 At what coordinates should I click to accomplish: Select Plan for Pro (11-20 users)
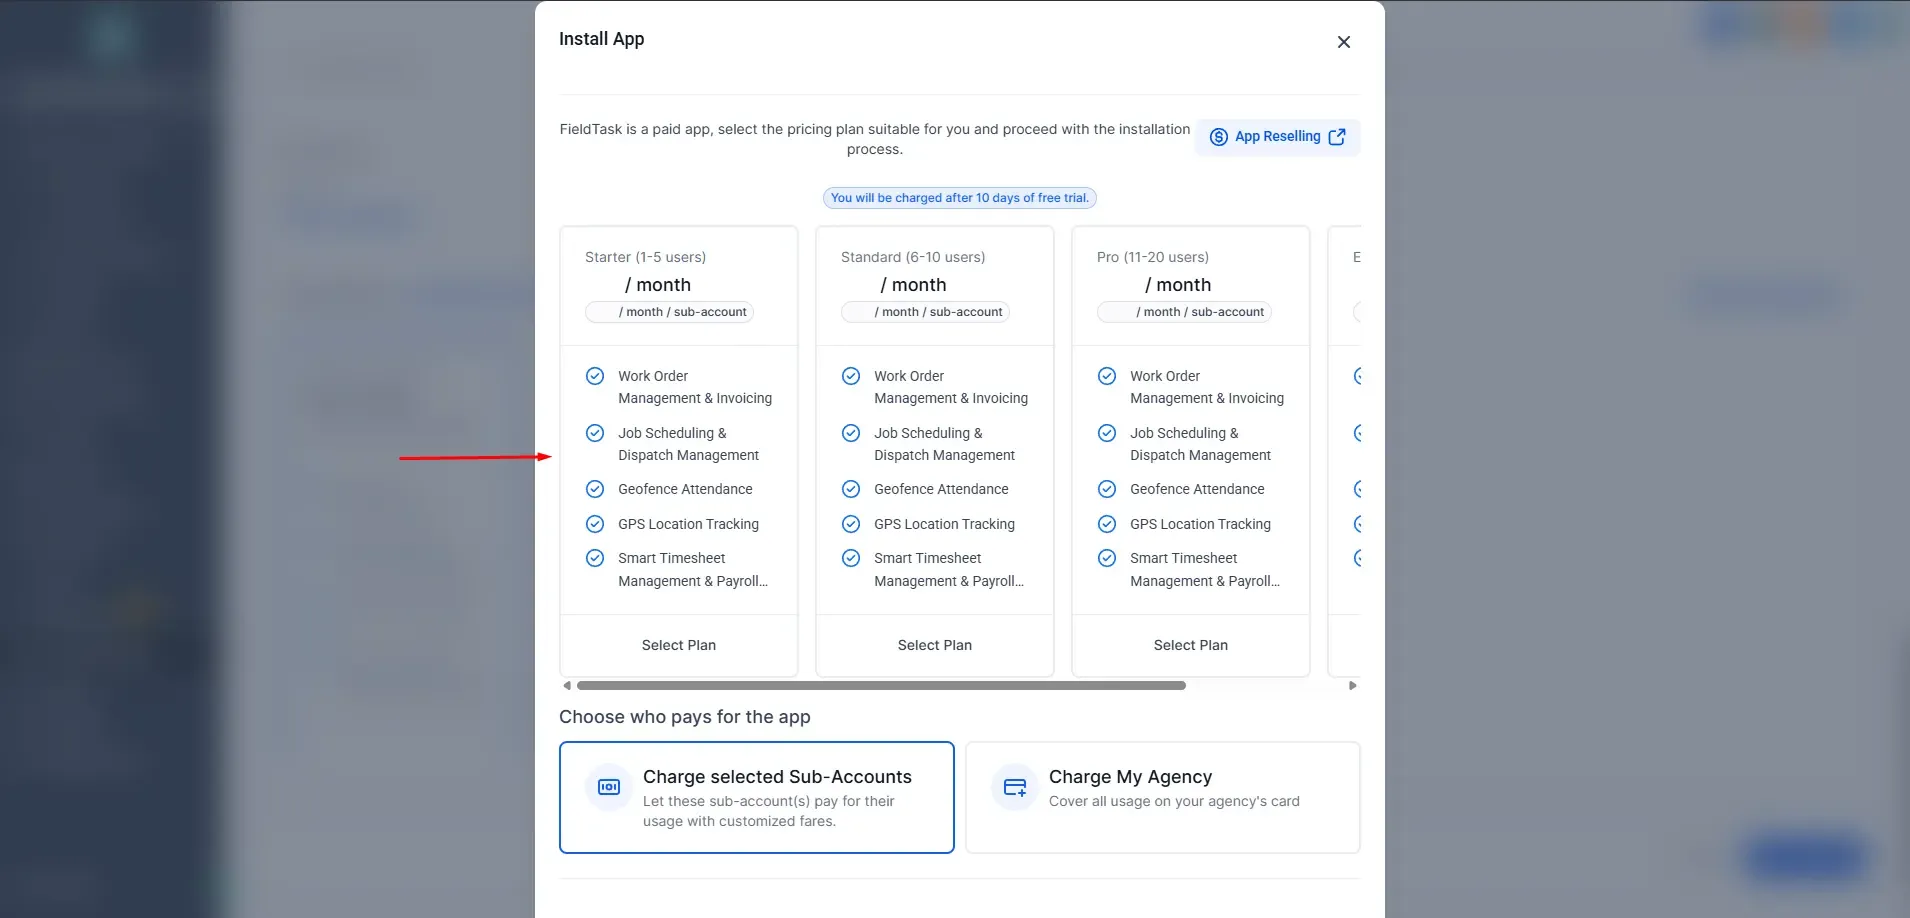pos(1191,645)
